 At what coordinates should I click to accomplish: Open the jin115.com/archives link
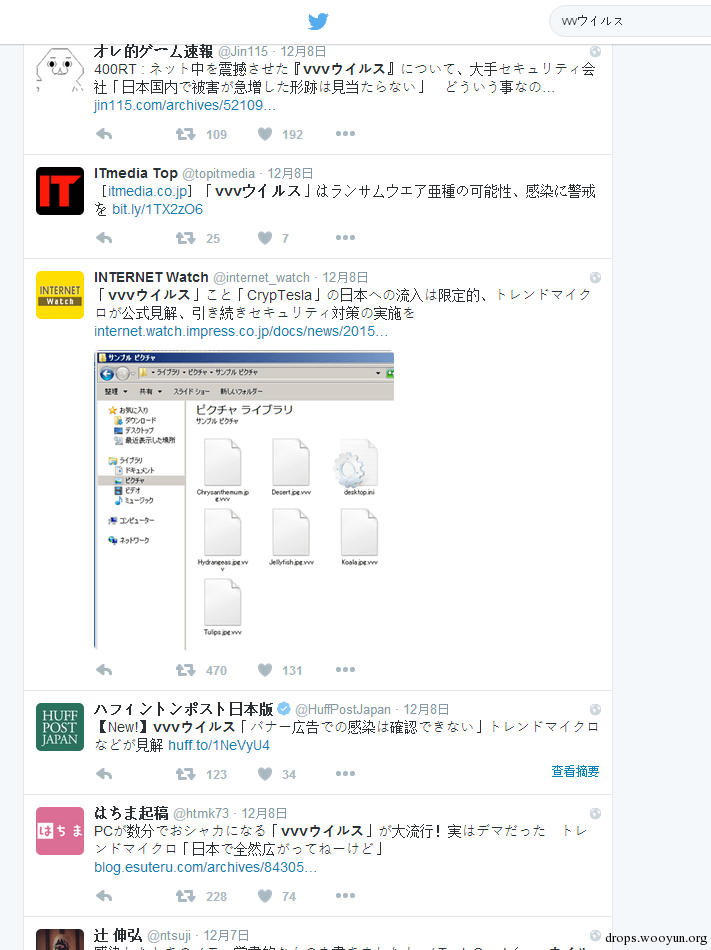(x=185, y=105)
